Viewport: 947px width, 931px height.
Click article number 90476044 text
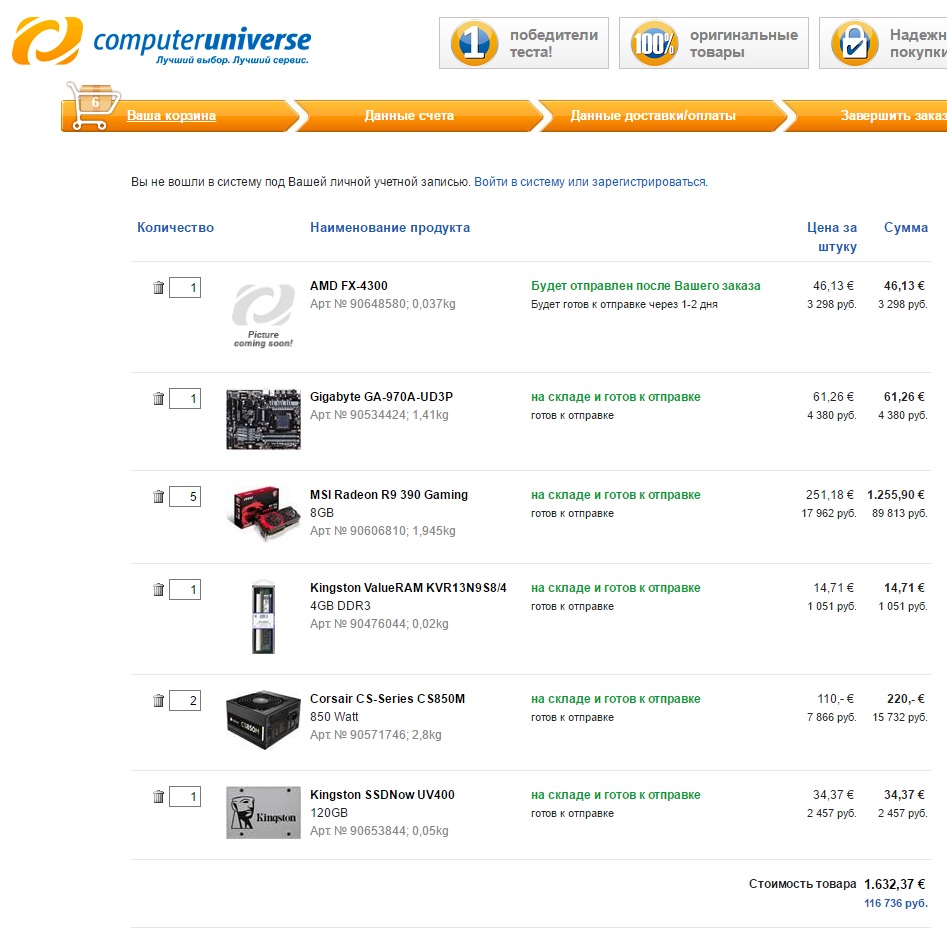(379, 624)
